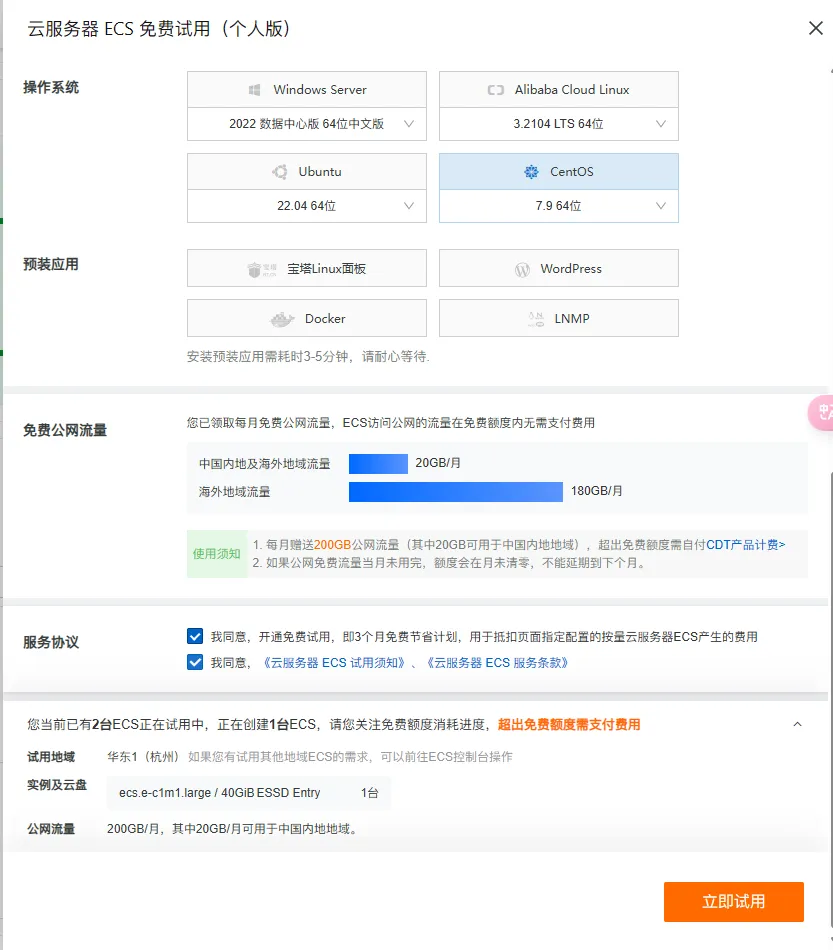Click the Windows logo icon
The width and height of the screenshot is (833, 950).
(x=254, y=90)
